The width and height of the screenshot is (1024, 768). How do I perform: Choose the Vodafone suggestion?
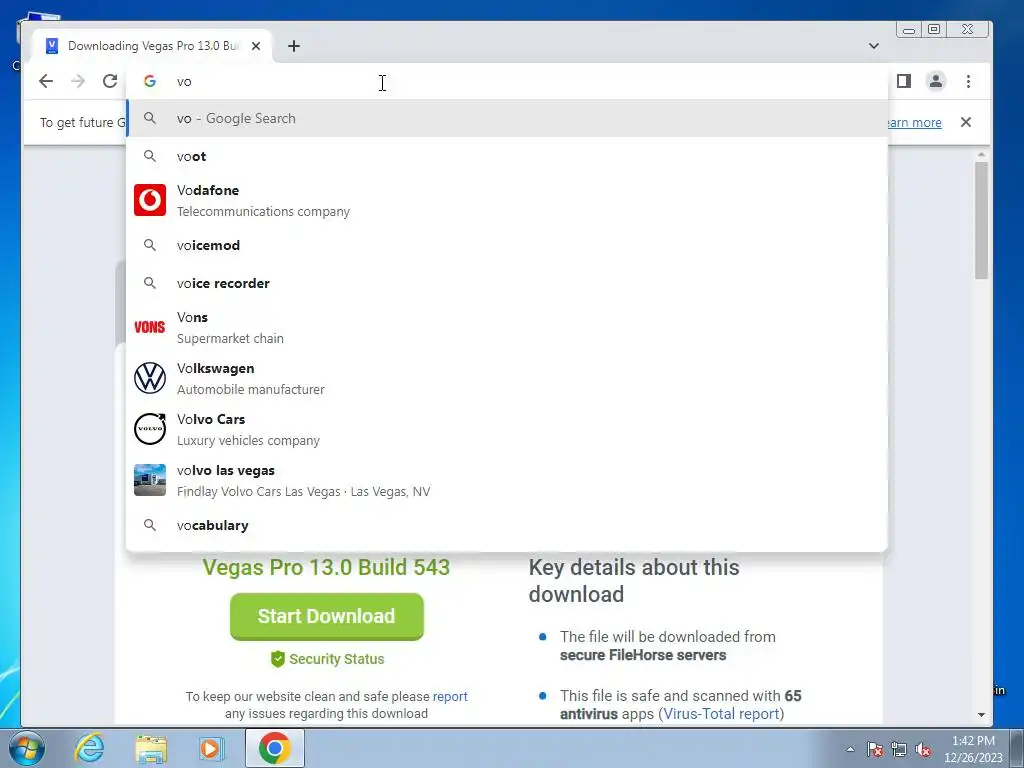[x=507, y=200]
